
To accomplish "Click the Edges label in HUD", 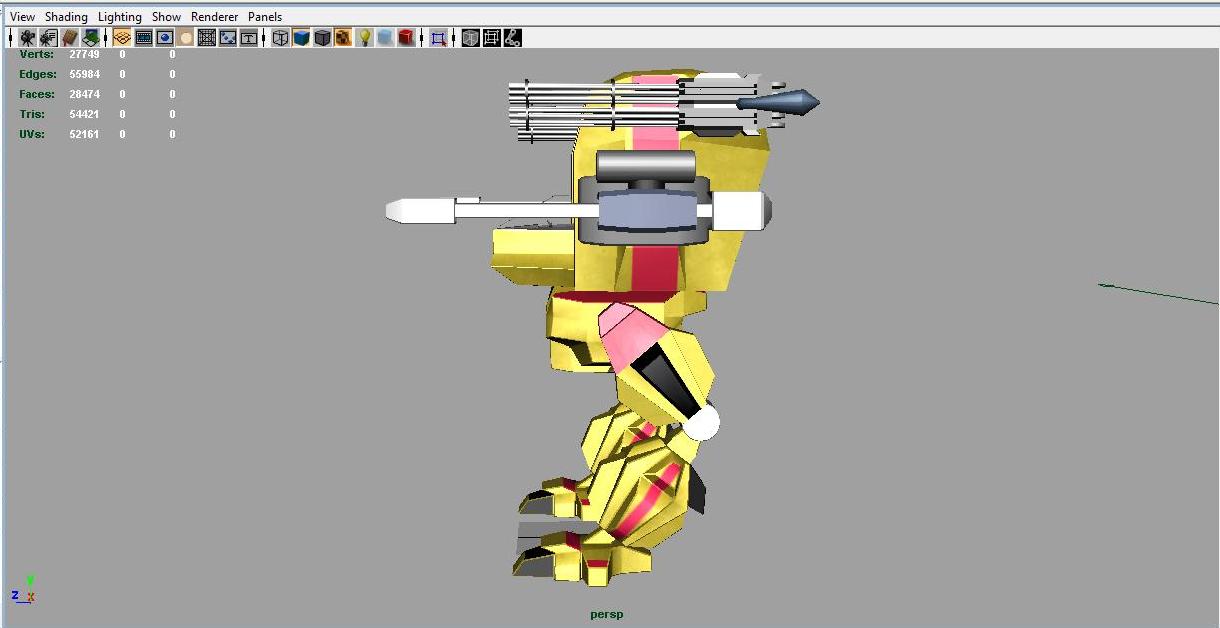I will (38, 74).
